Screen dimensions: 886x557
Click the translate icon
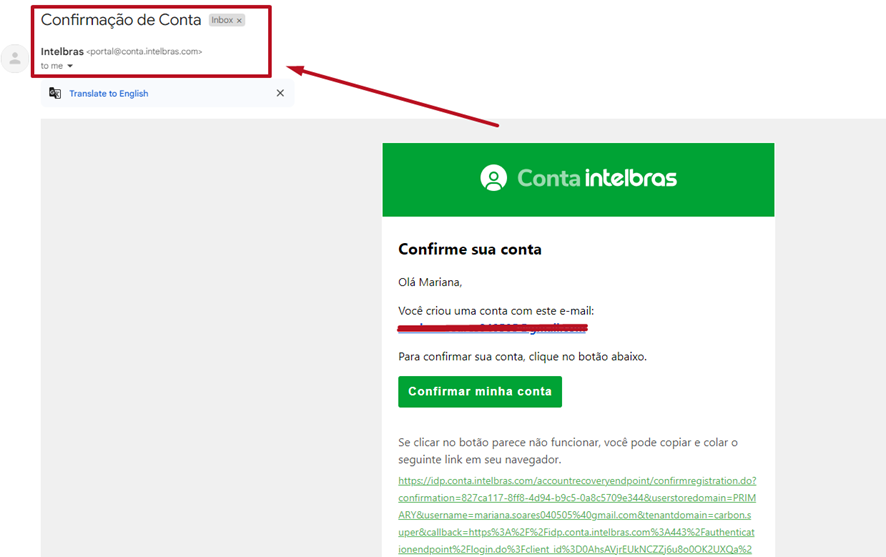tap(55, 93)
